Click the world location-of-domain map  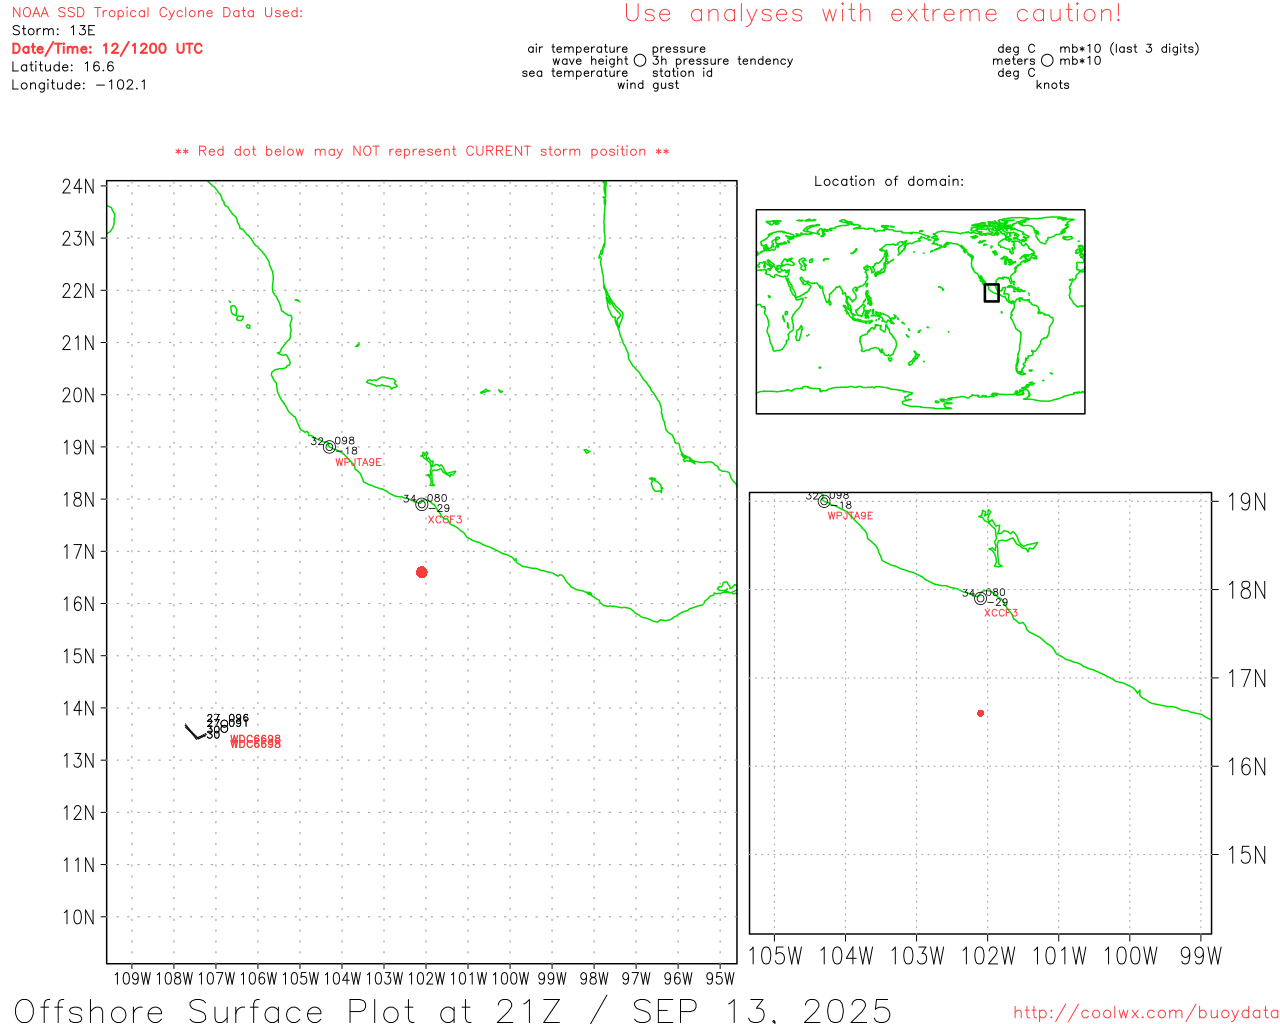tap(920, 311)
